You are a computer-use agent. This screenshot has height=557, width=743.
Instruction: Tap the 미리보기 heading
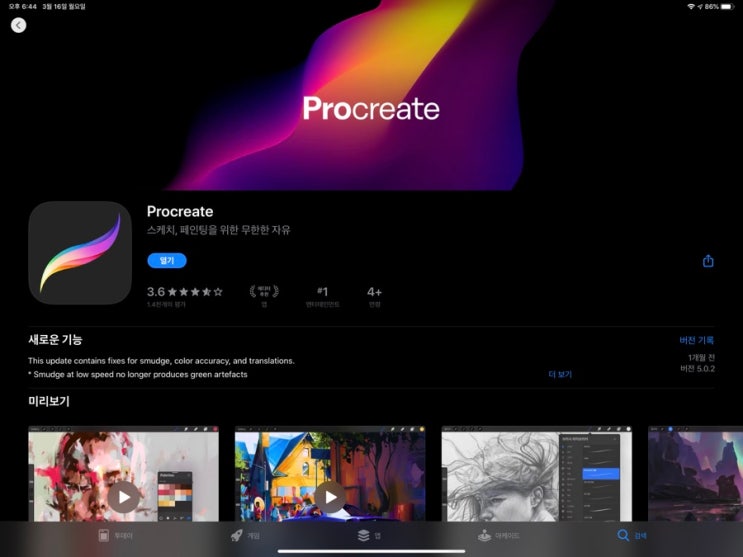tap(49, 401)
